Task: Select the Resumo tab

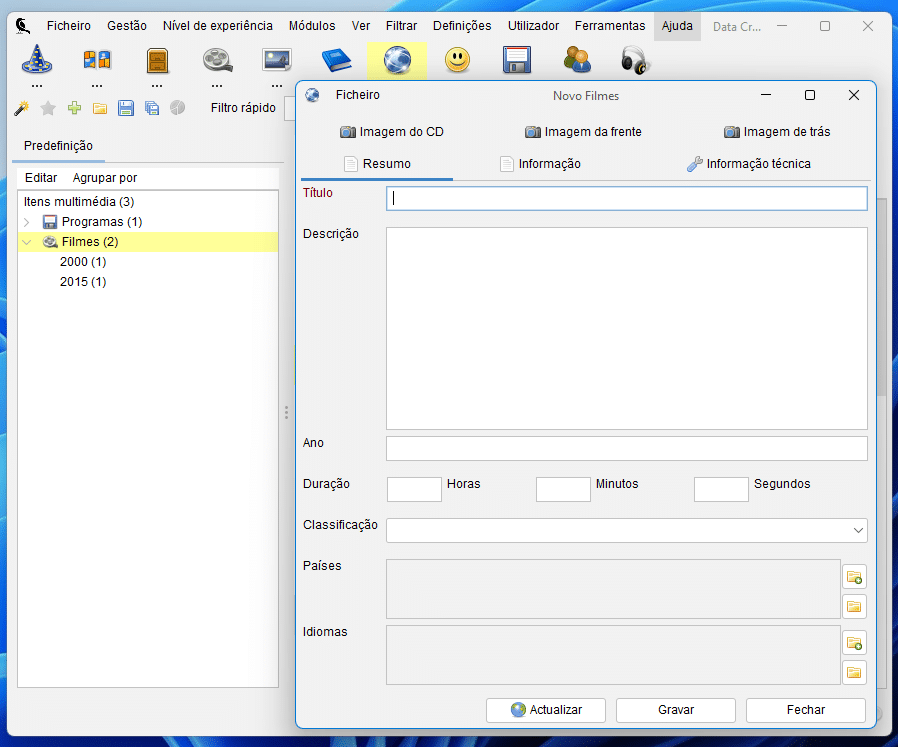Action: (x=377, y=164)
